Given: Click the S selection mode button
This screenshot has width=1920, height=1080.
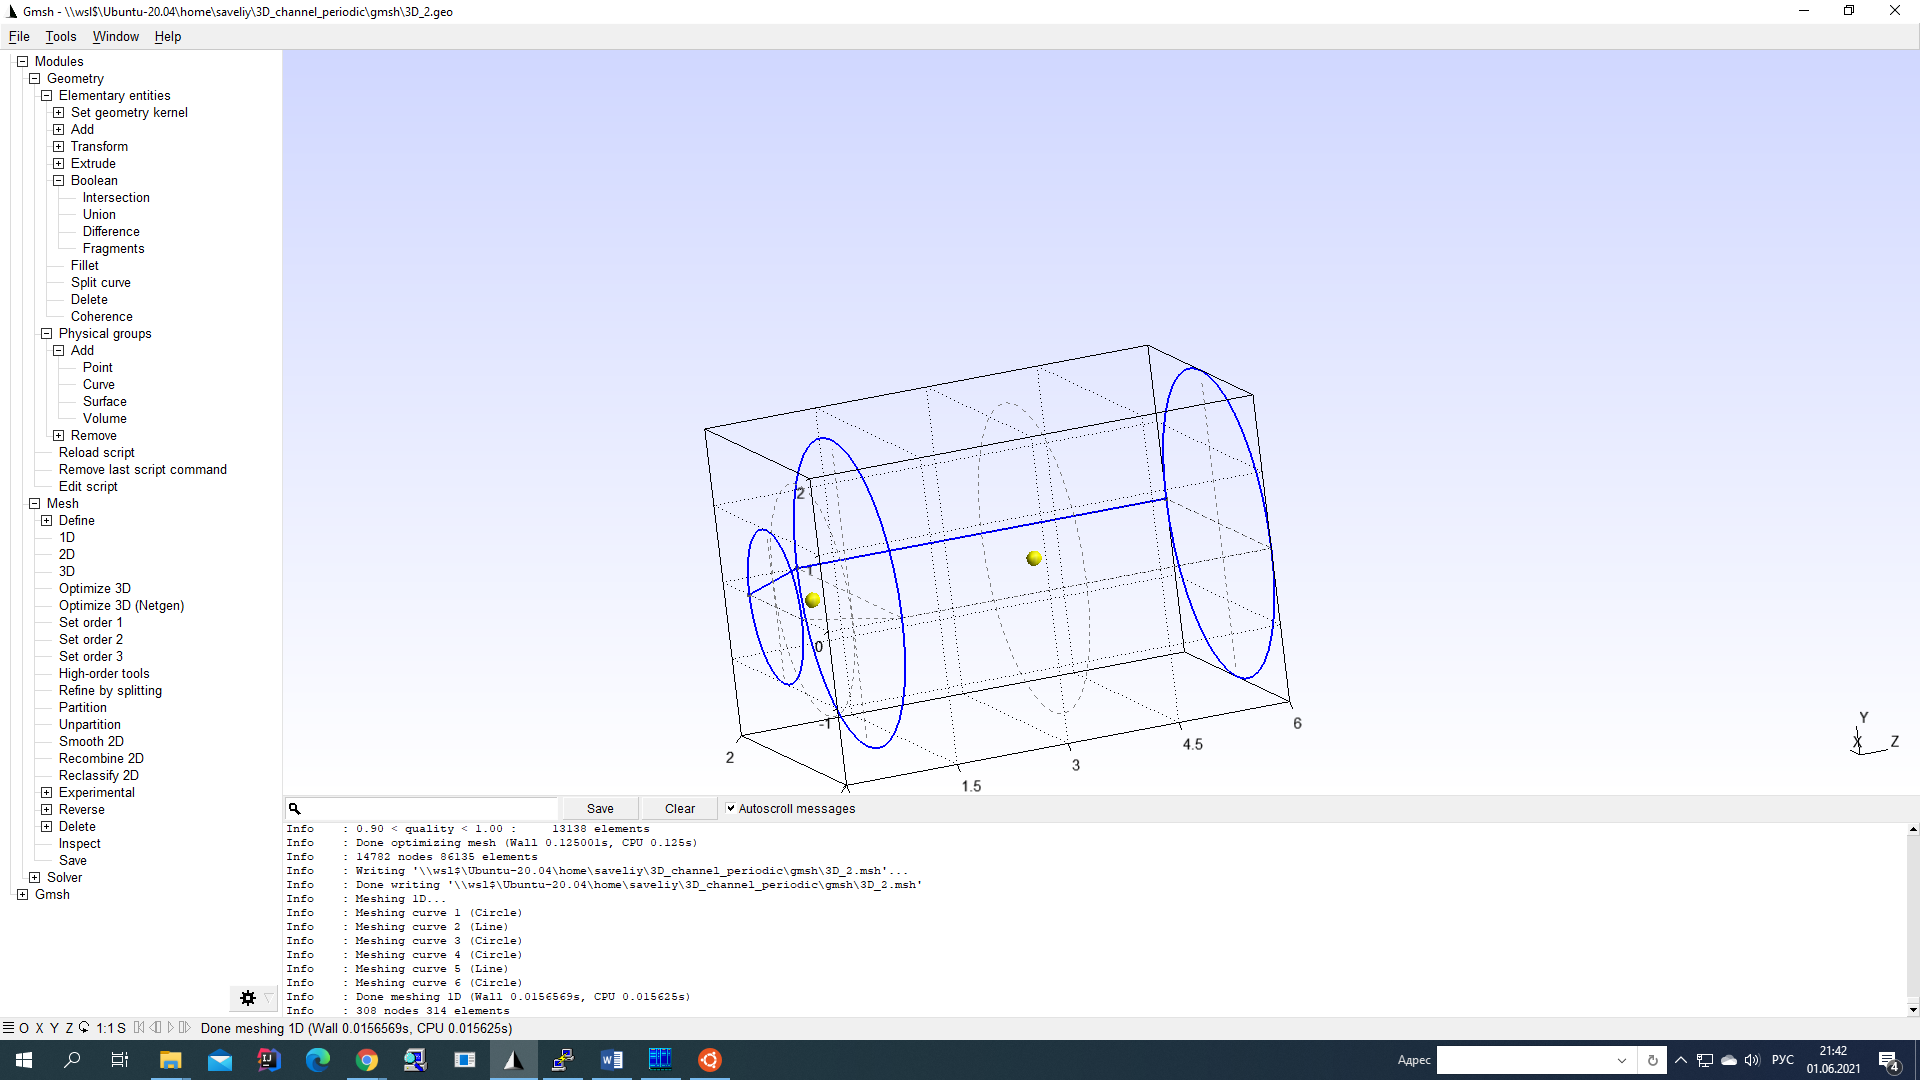Looking at the screenshot, I should [x=122, y=1028].
